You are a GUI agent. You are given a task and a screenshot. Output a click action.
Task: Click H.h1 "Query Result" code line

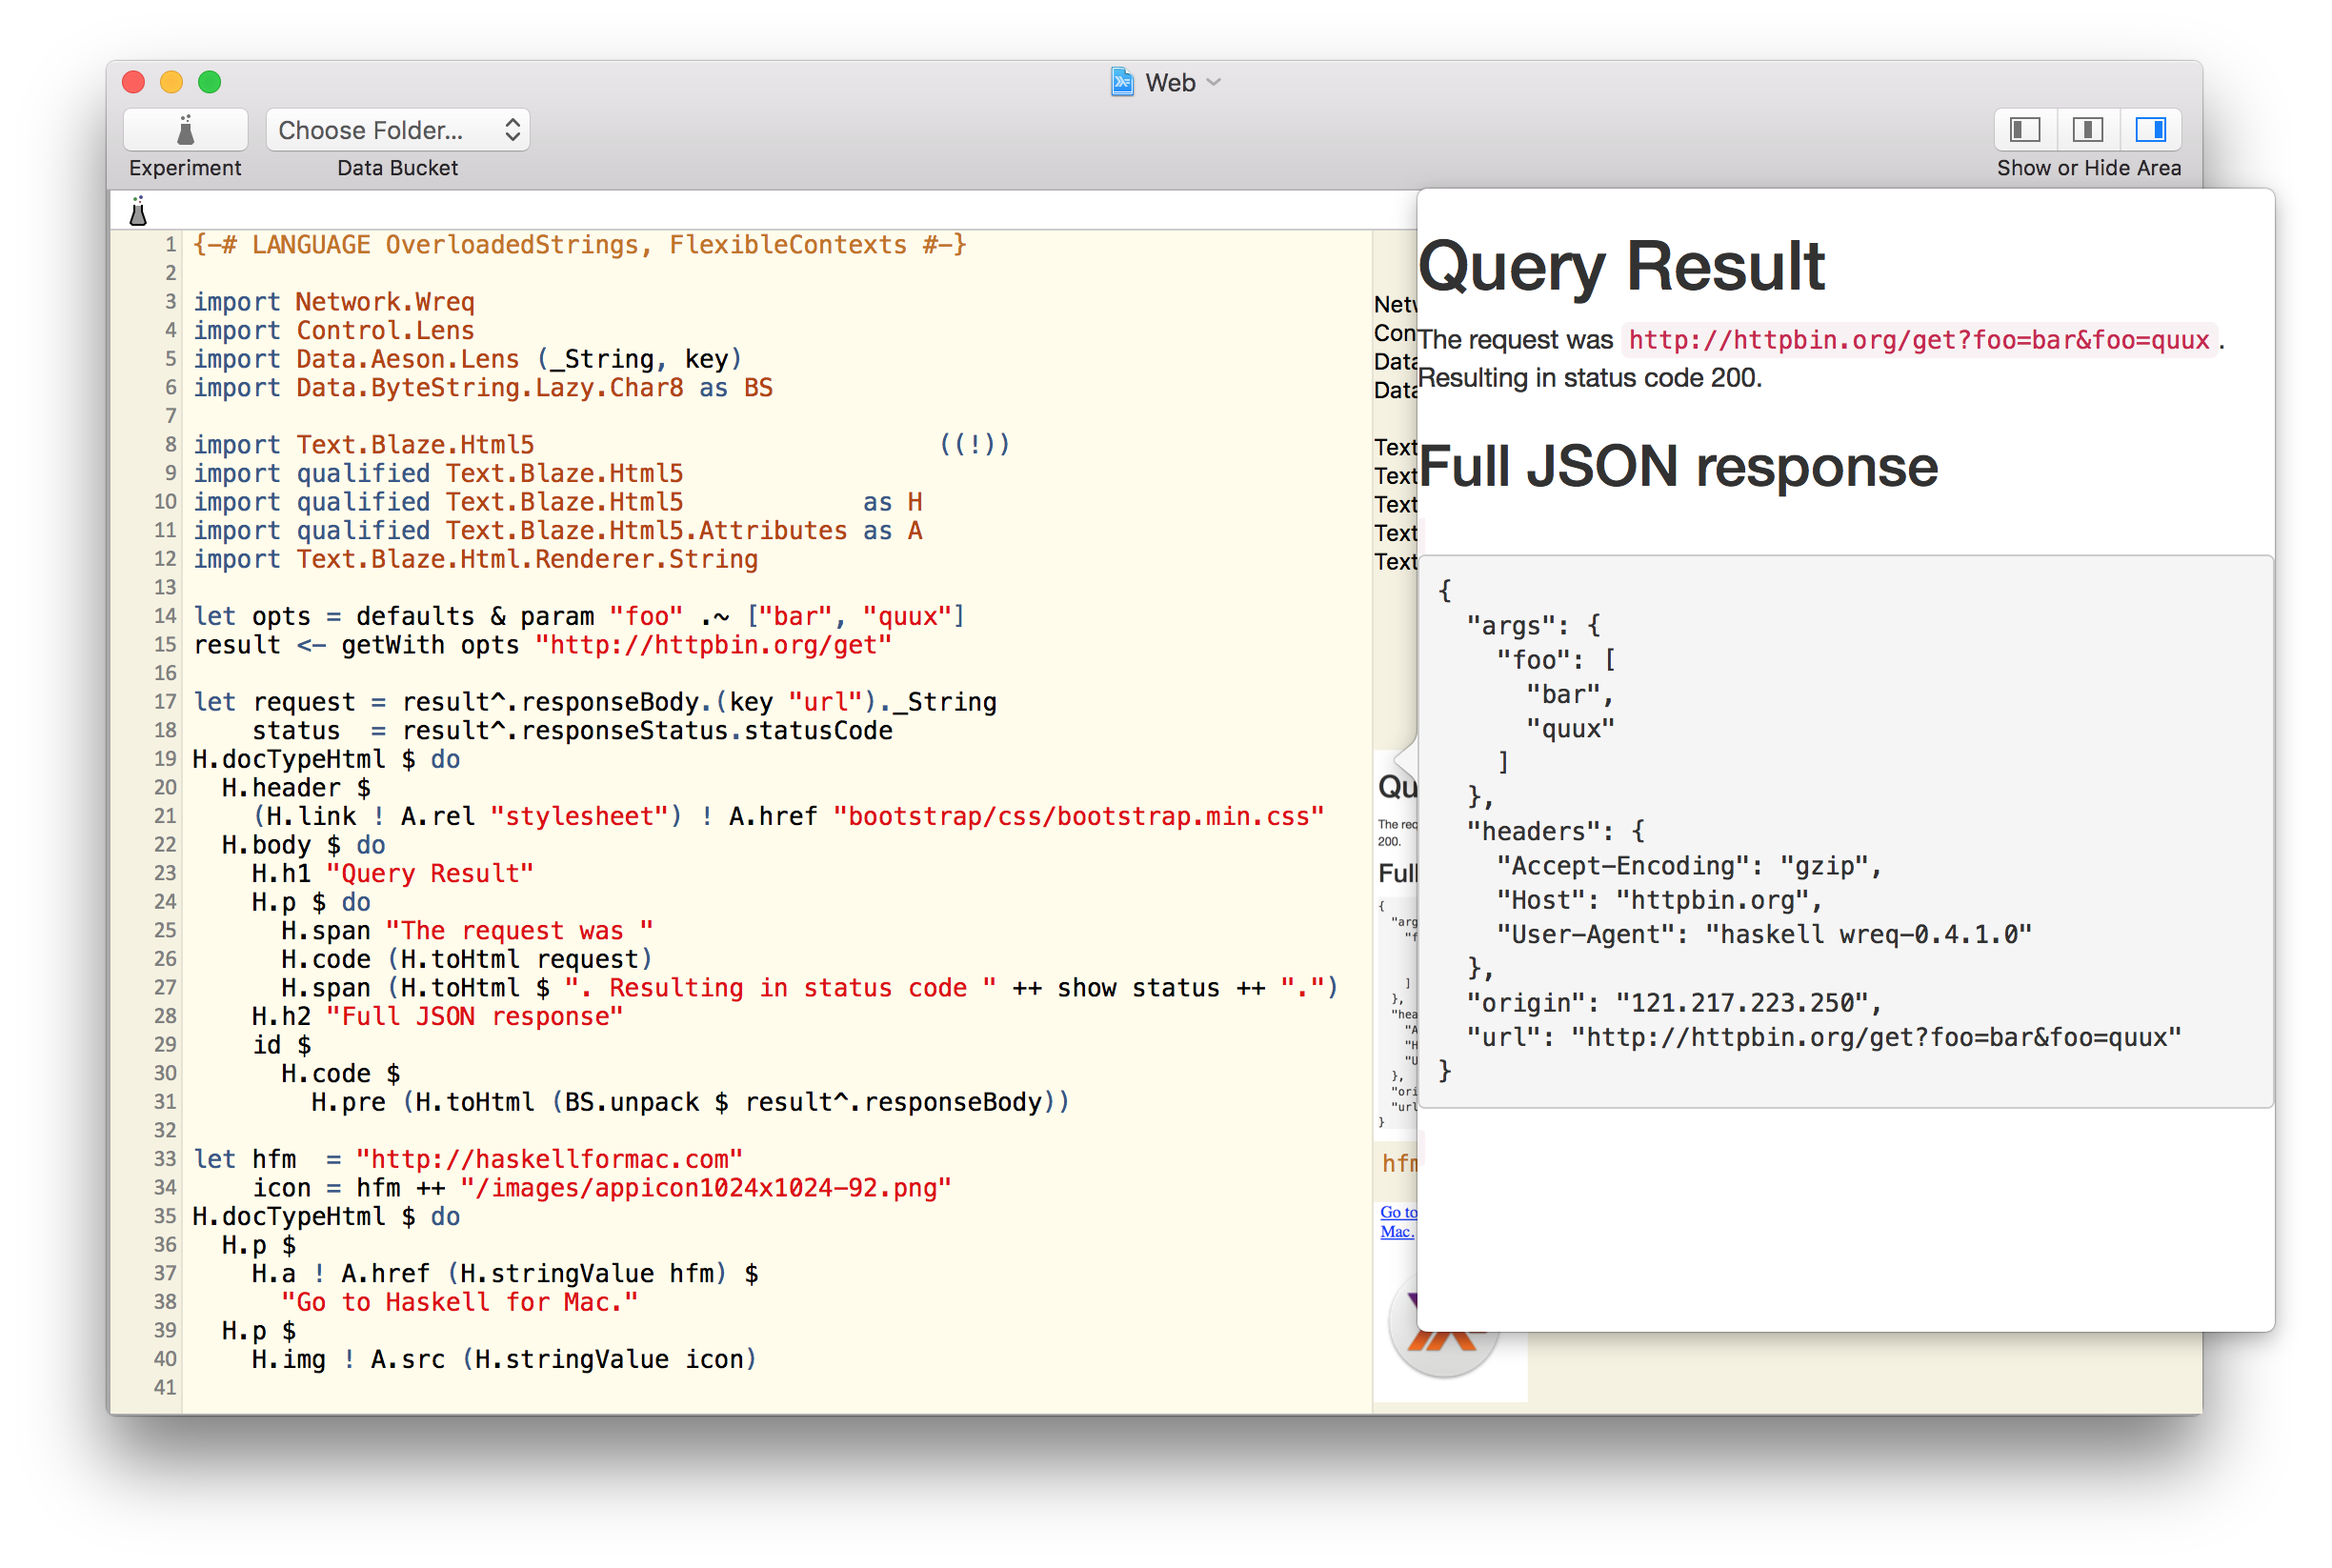(x=393, y=874)
